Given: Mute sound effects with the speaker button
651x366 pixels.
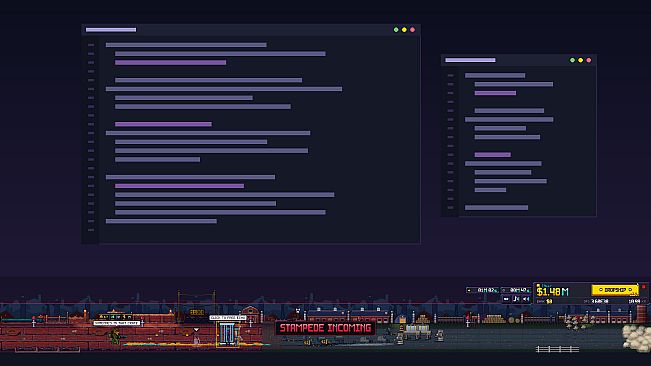Looking at the screenshot, I should [526, 299].
